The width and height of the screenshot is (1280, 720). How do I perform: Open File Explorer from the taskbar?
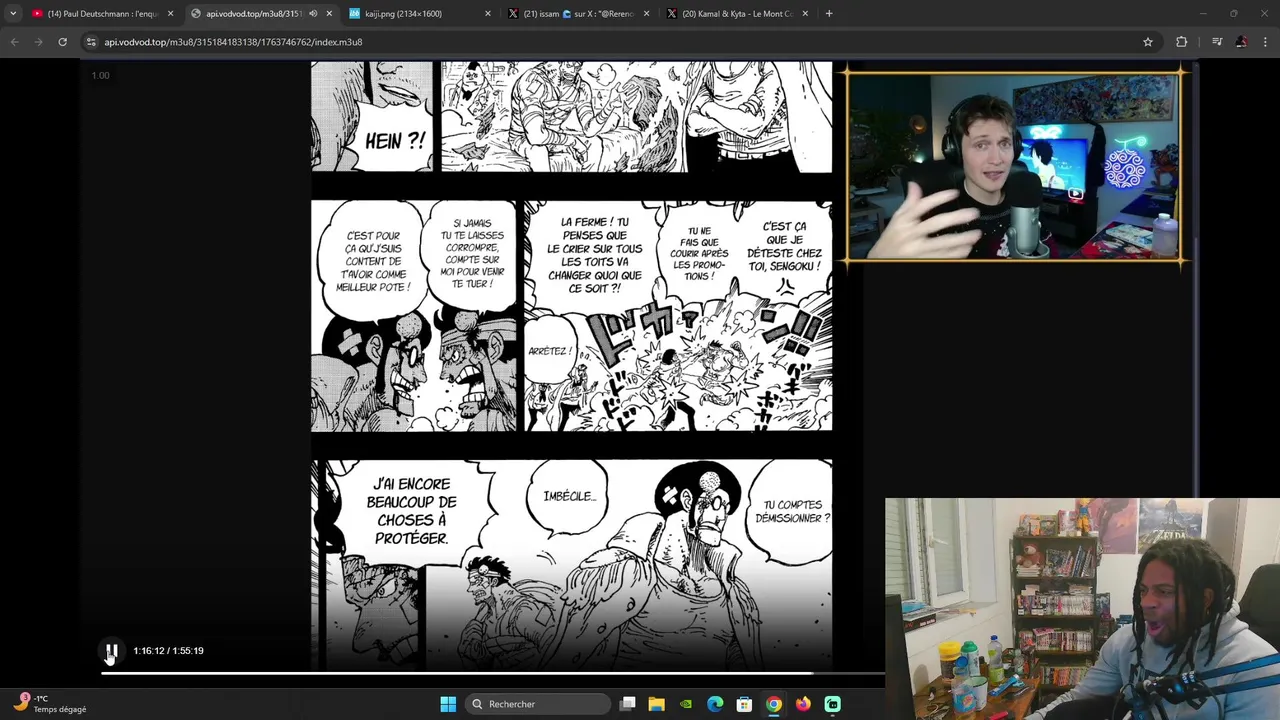point(656,704)
